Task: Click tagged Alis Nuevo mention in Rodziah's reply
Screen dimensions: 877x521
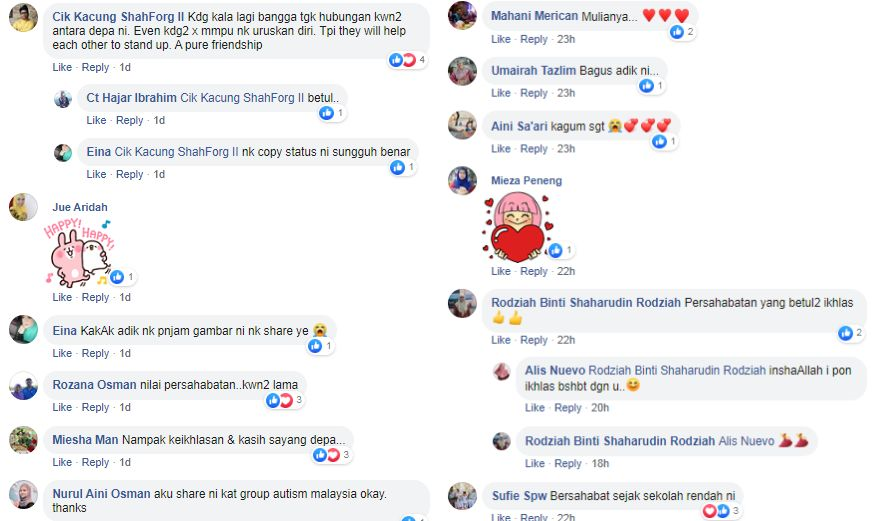Action: pyautogui.click(x=746, y=441)
